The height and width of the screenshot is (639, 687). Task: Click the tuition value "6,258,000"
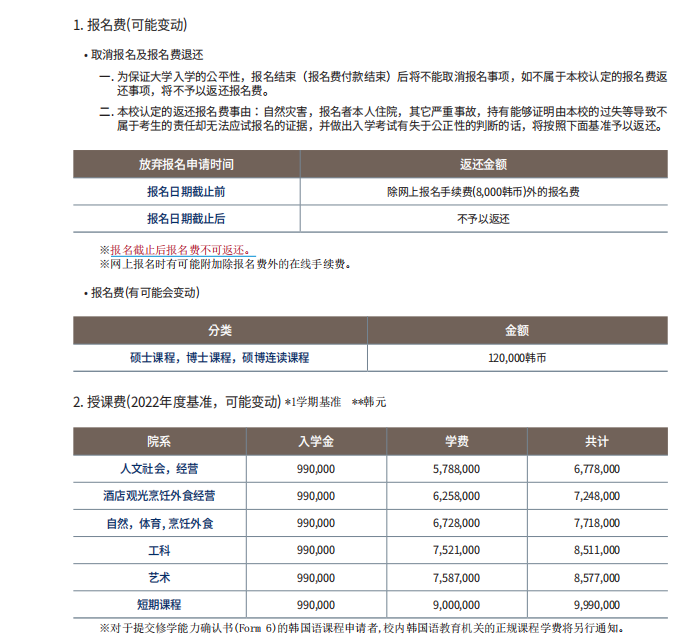(x=457, y=496)
